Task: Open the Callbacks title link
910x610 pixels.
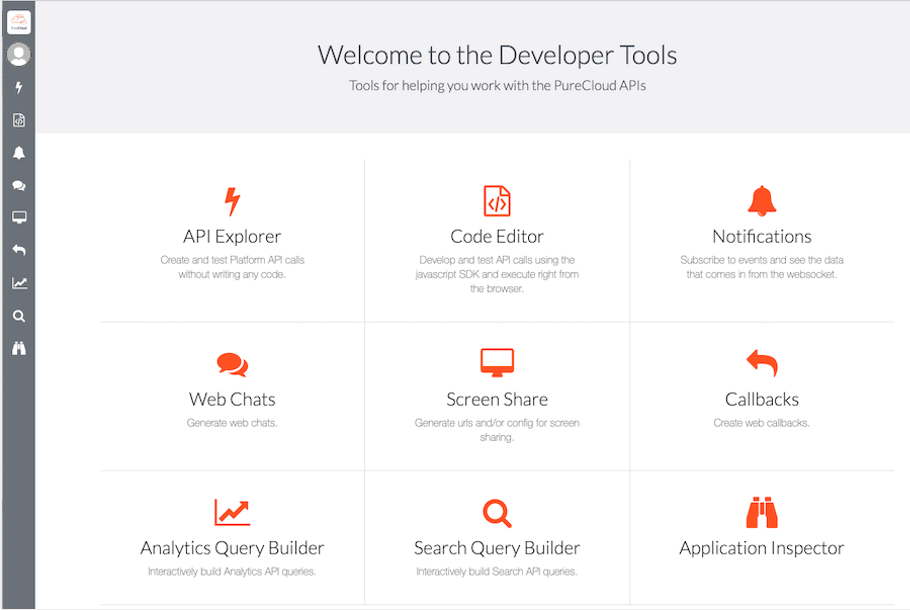Action: [x=761, y=399]
